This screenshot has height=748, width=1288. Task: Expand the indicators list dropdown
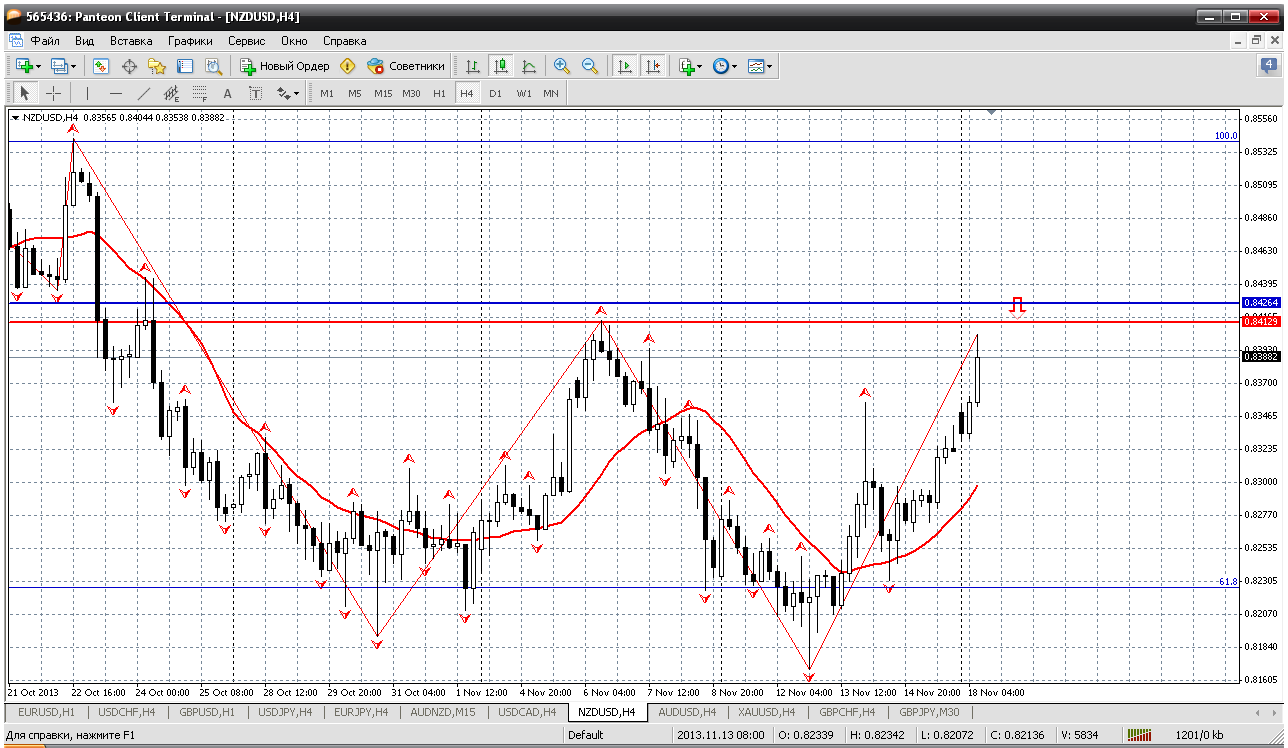click(699, 66)
